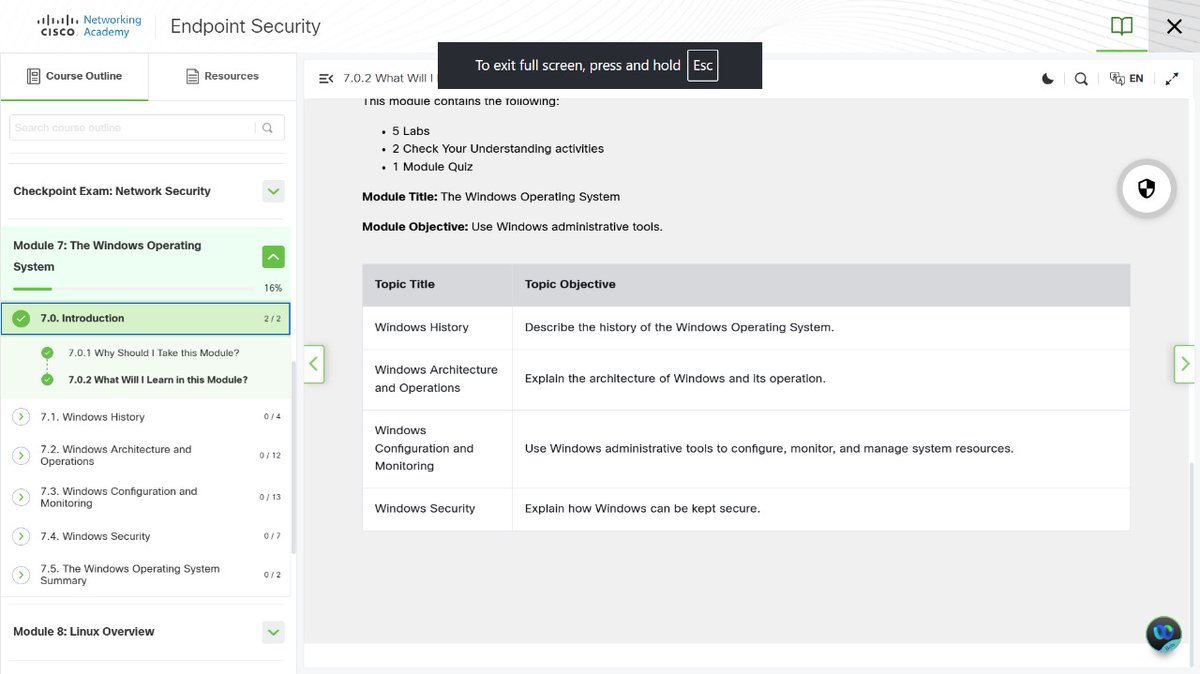Click the Esc key hint in banner
The height and width of the screenshot is (674, 1200).
(702, 66)
